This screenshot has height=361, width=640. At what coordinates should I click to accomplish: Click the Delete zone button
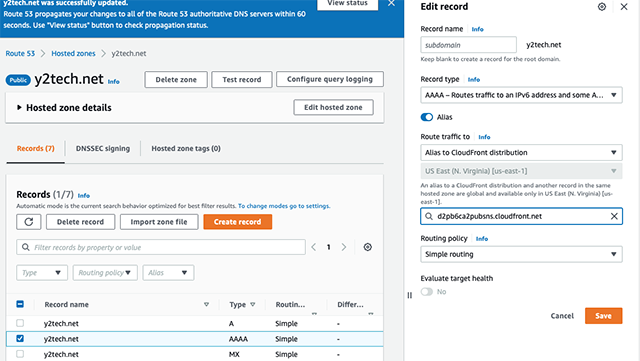(x=176, y=80)
